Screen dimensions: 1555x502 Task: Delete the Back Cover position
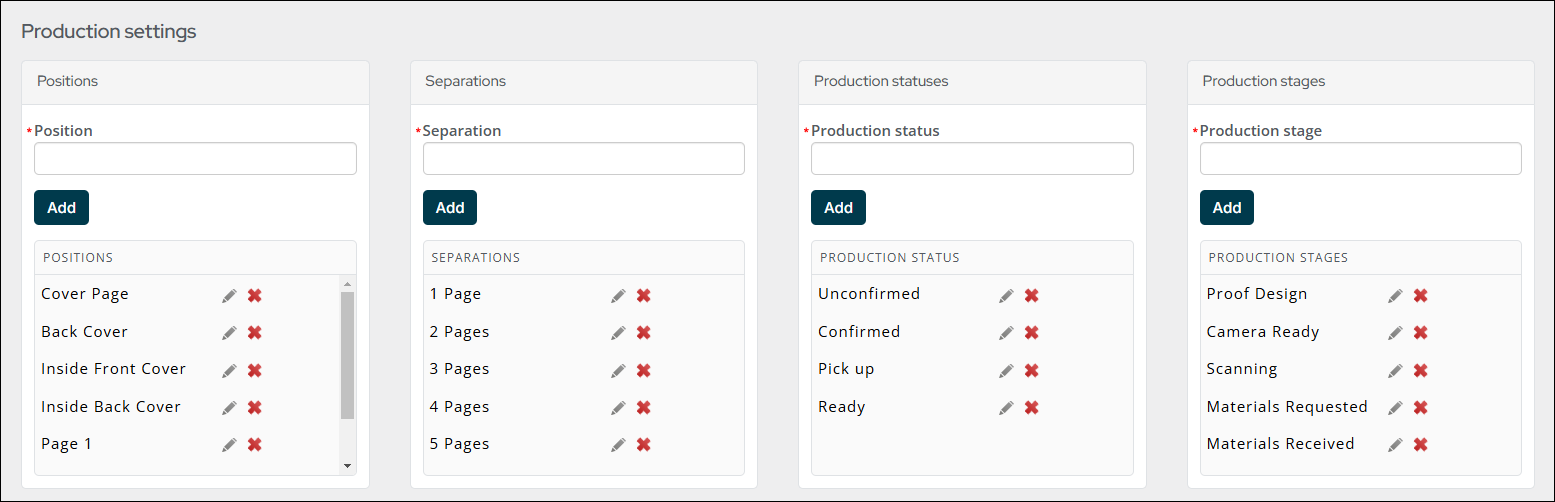pyautogui.click(x=255, y=332)
